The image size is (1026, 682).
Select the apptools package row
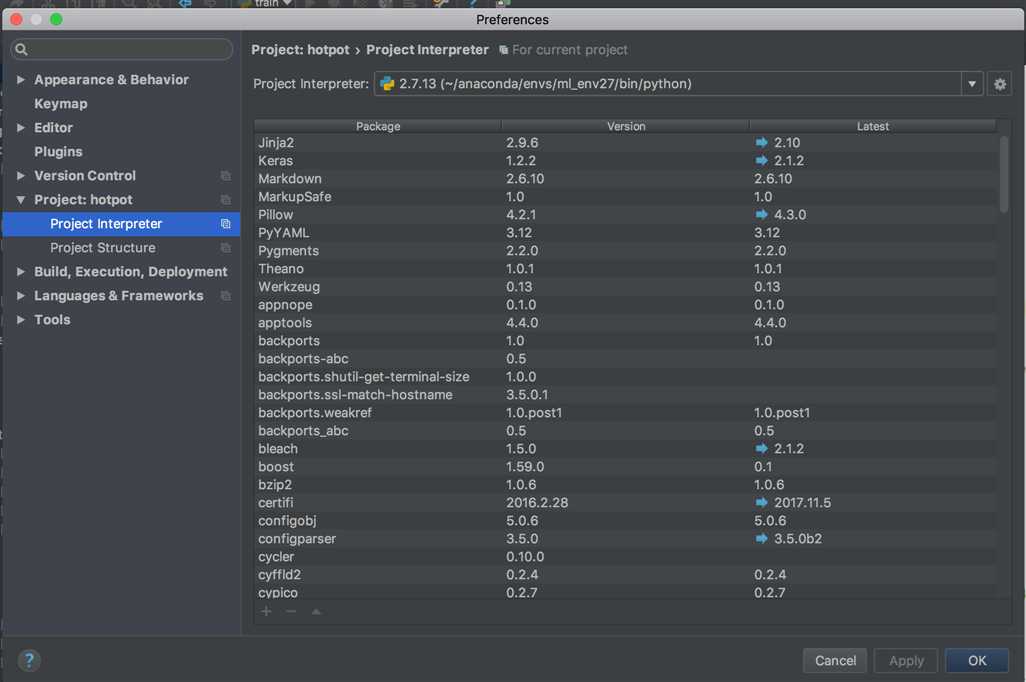626,322
